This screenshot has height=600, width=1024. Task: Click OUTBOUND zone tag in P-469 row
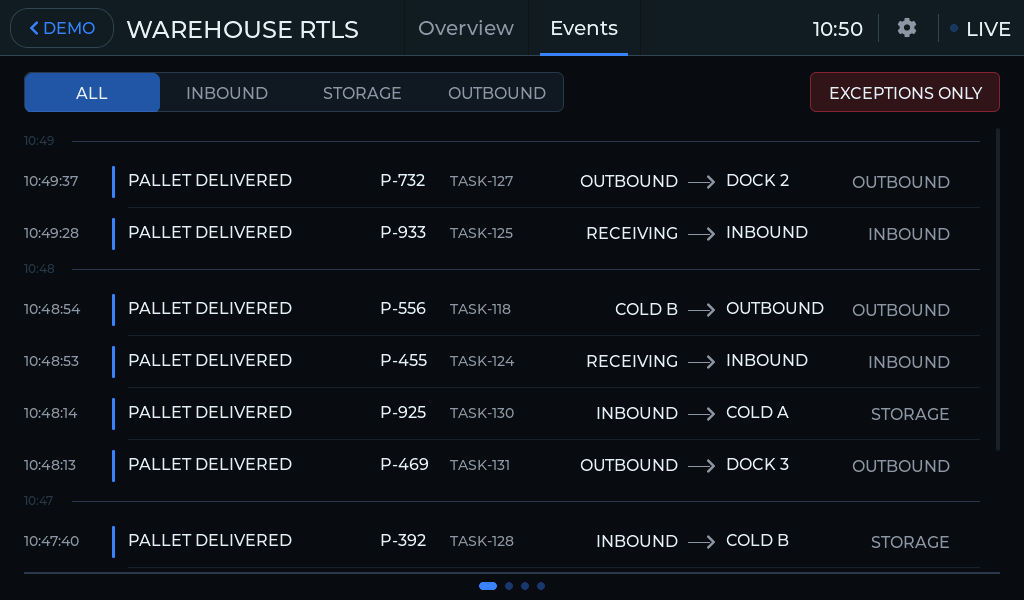901,466
